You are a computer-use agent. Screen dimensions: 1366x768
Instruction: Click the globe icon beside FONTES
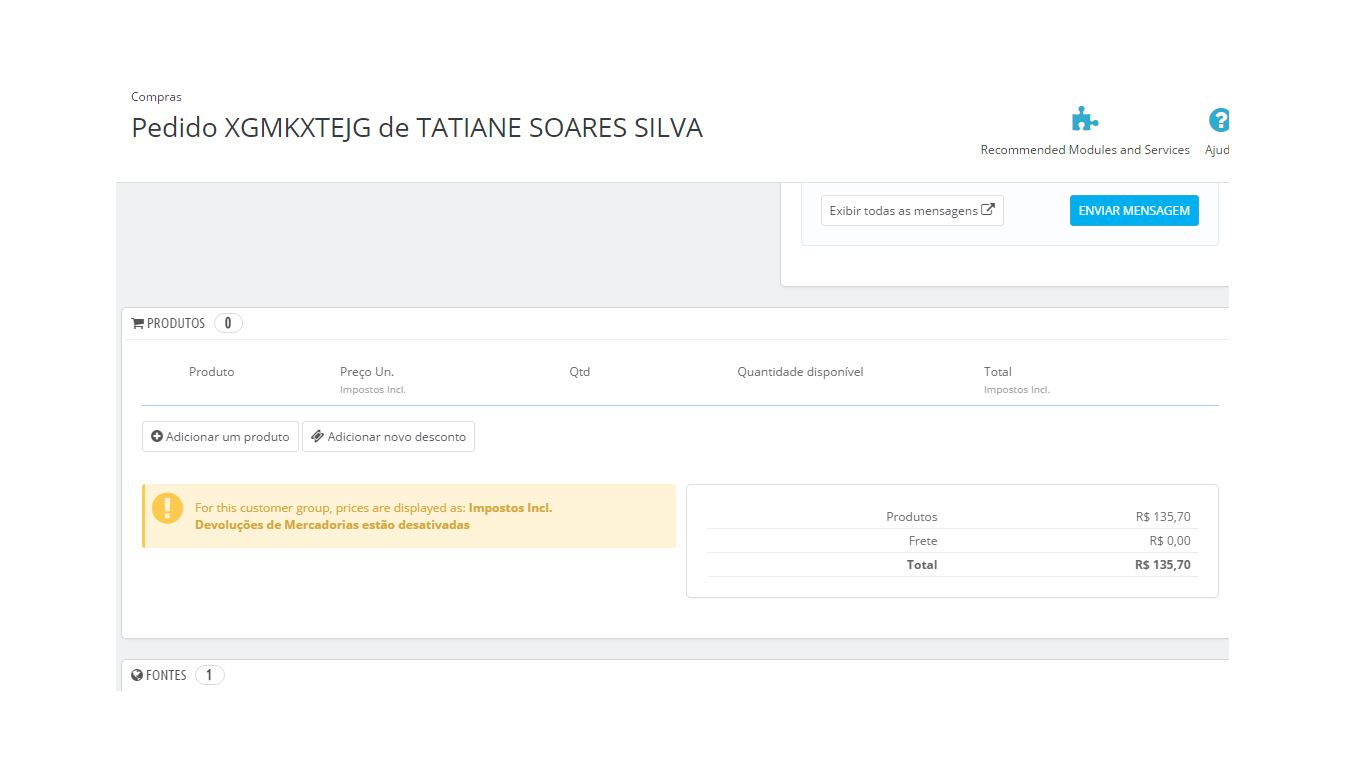pyautogui.click(x=138, y=676)
